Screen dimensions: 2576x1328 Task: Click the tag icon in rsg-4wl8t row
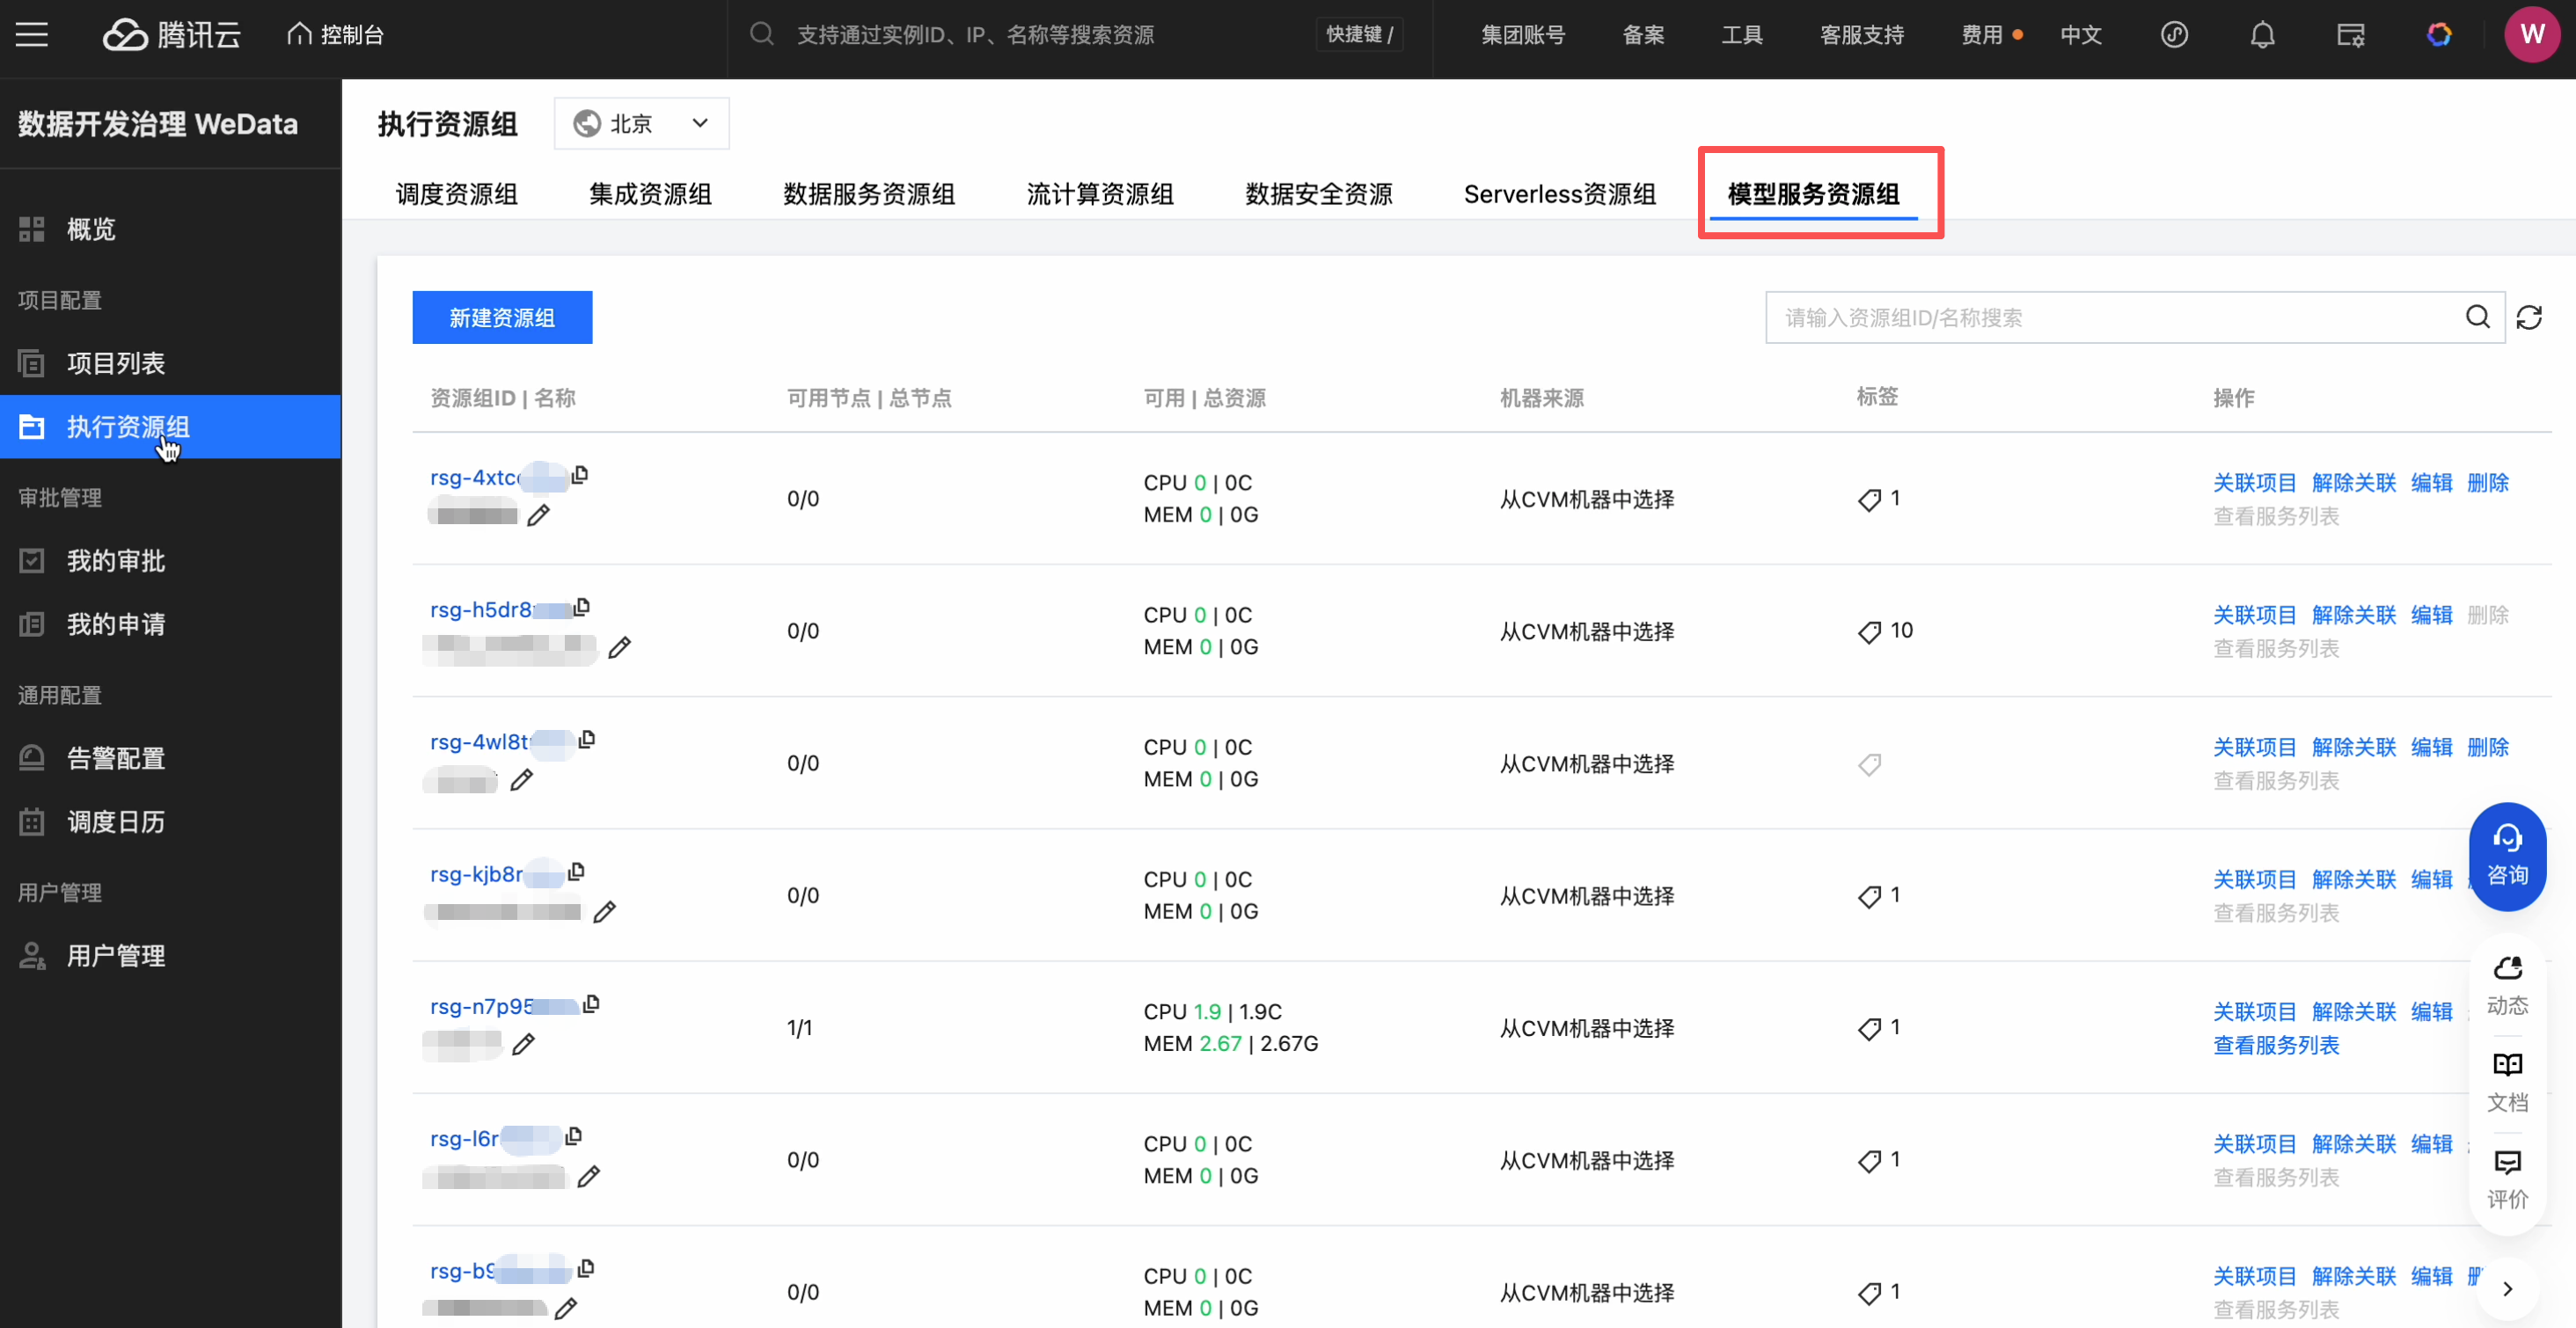click(x=1869, y=765)
